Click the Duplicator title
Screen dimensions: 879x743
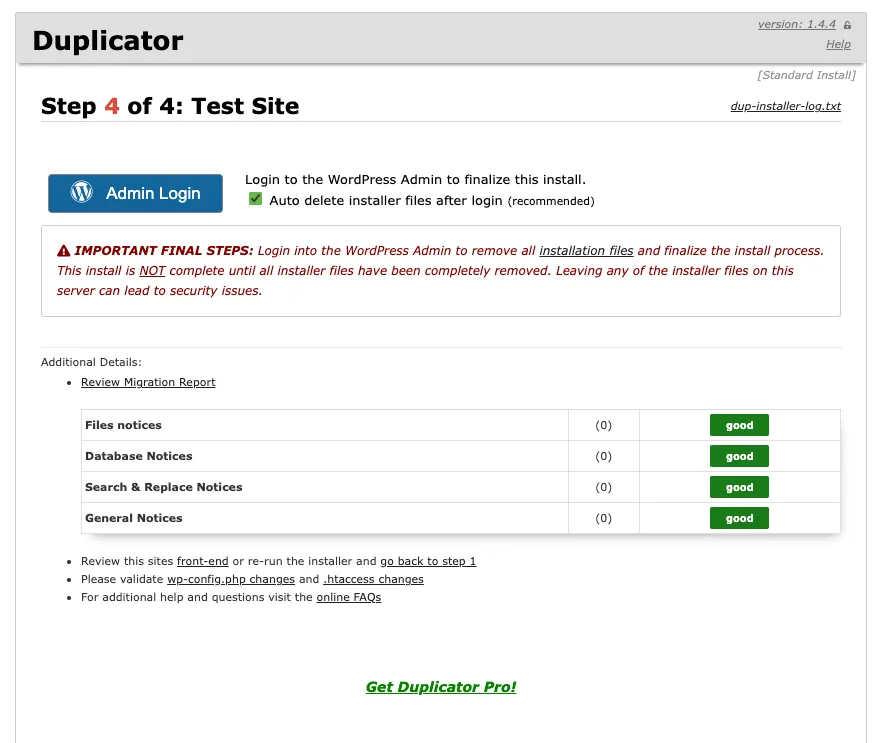coord(108,41)
